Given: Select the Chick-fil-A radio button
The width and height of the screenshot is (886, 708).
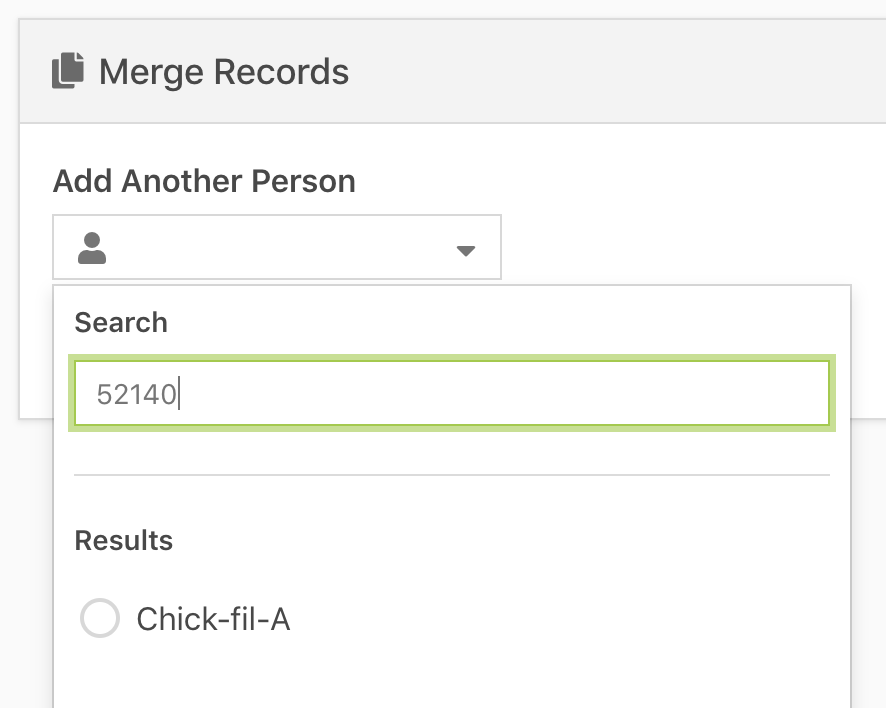Looking at the screenshot, I should (x=99, y=618).
